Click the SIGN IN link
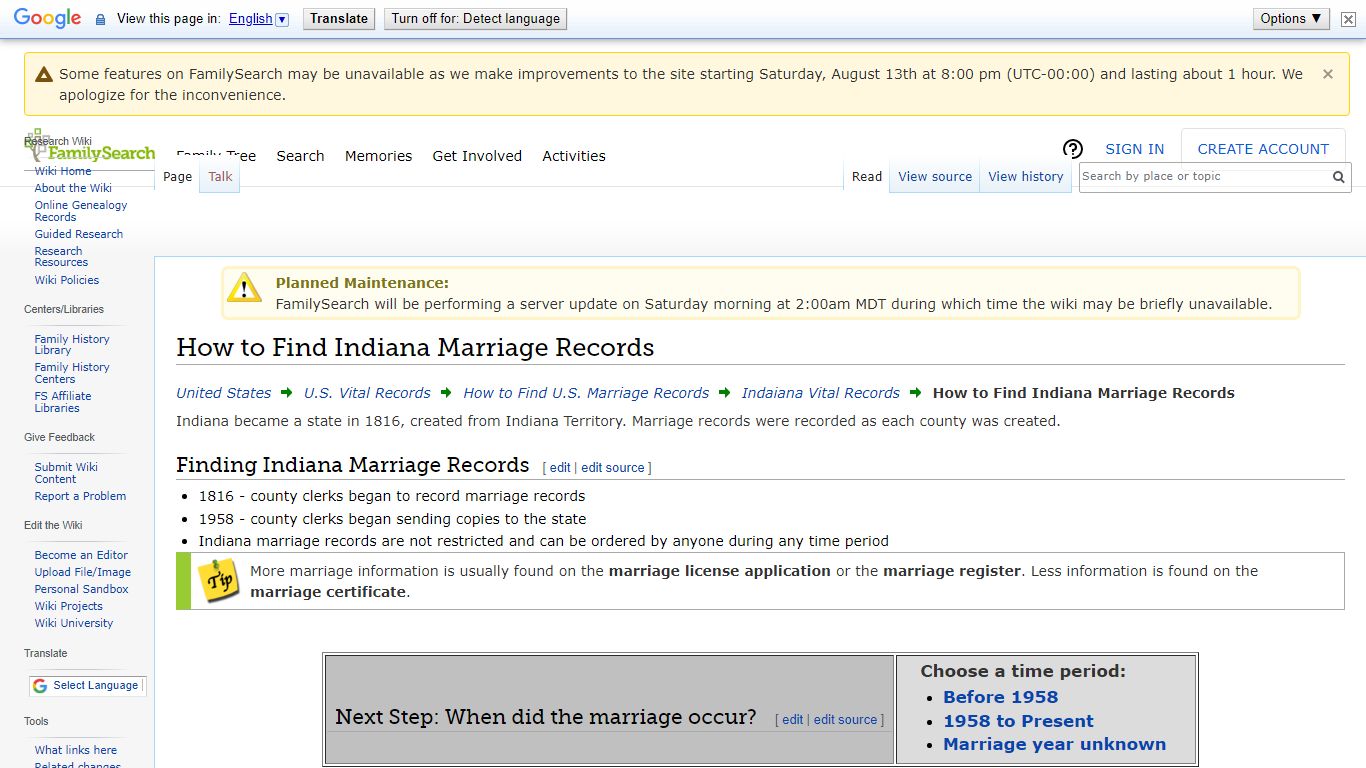This screenshot has width=1366, height=768. pos(1134,149)
